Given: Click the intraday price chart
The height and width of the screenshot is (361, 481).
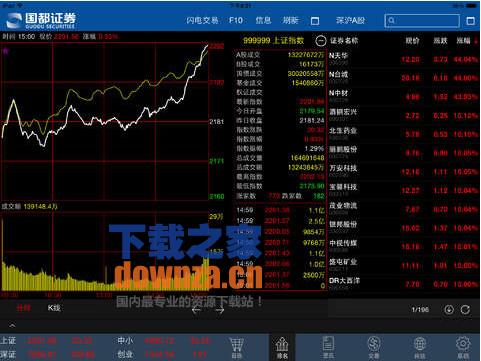Looking at the screenshot, I should point(104,121).
